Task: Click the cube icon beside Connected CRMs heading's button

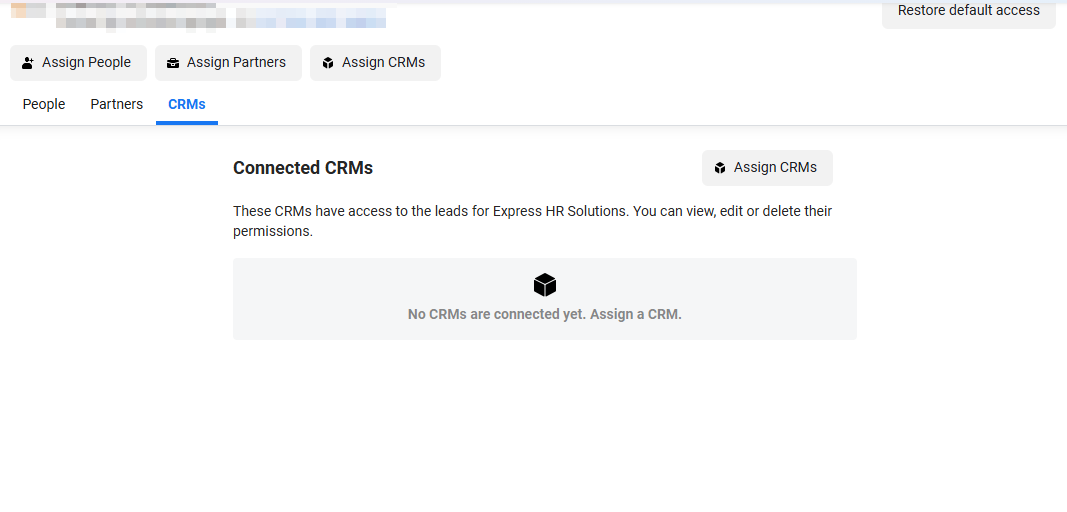Action: (x=720, y=168)
